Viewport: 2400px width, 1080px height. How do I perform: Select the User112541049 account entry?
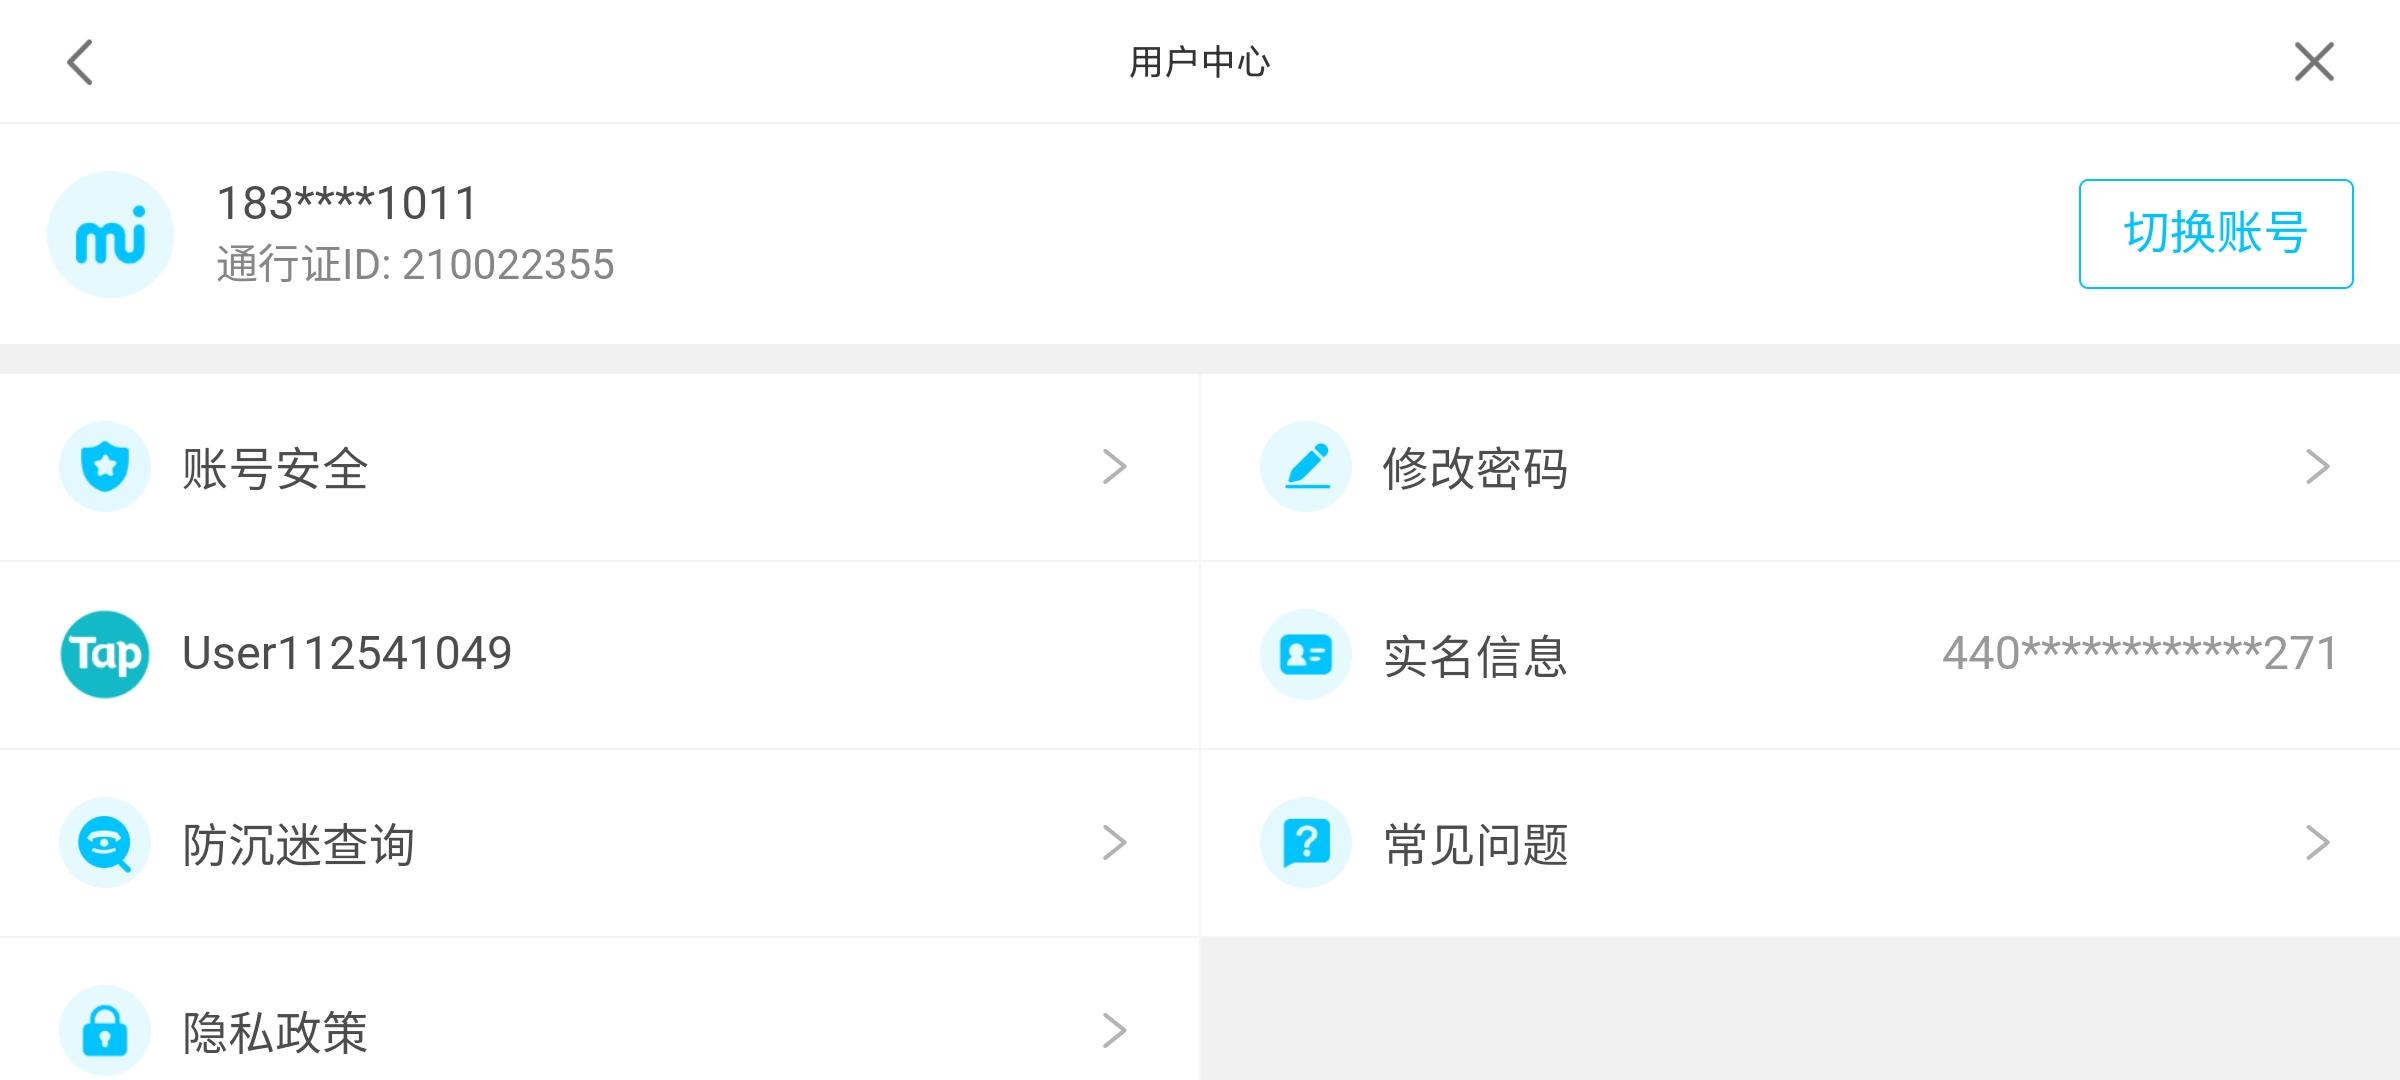click(346, 654)
